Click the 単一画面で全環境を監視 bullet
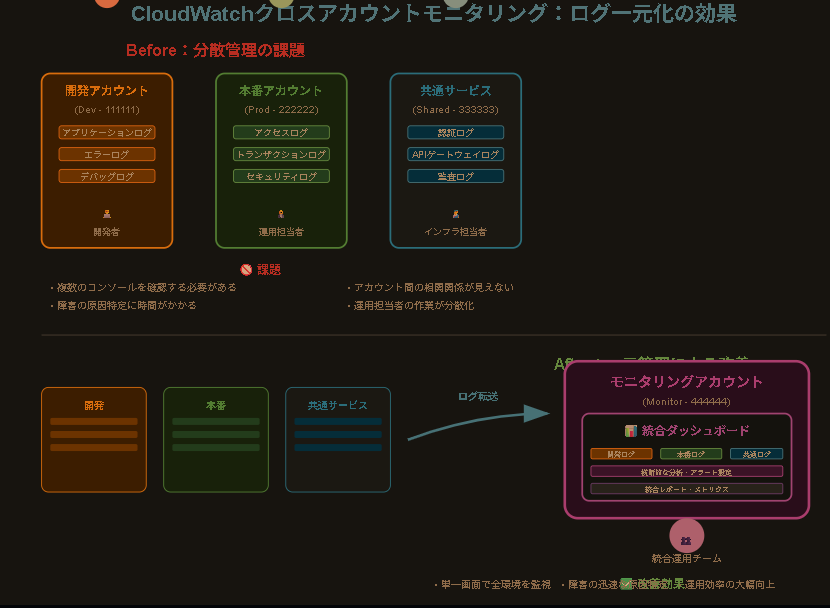The width and height of the screenshot is (830, 608). (493, 585)
